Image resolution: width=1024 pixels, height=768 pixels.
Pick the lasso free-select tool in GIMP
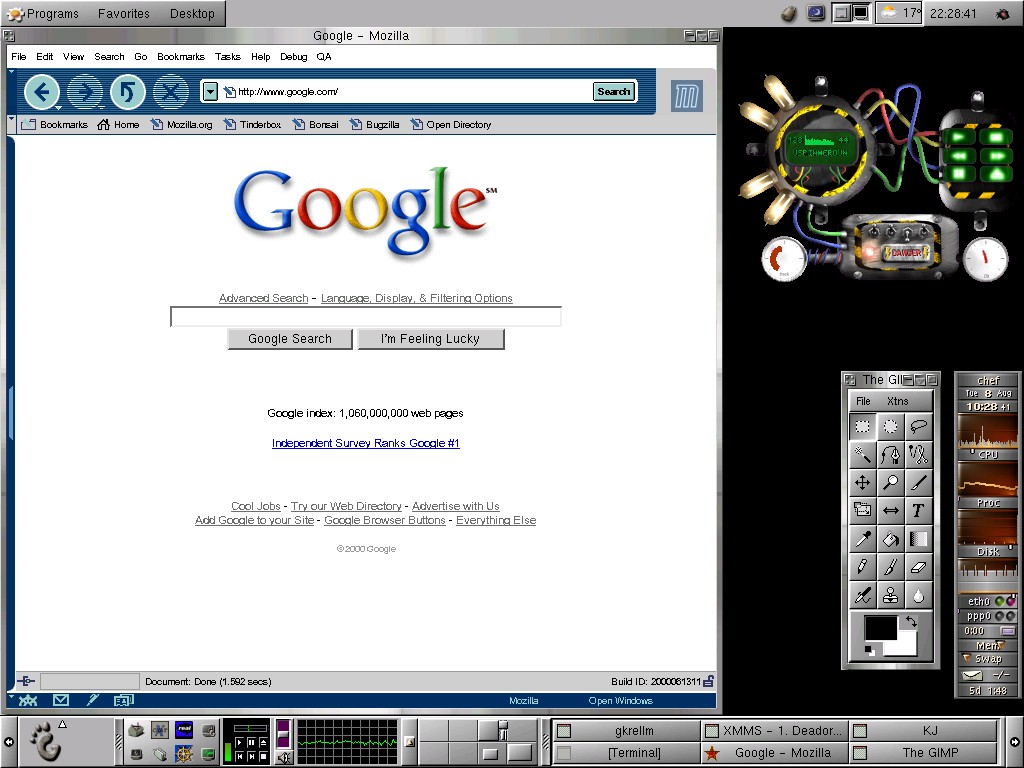tap(919, 426)
